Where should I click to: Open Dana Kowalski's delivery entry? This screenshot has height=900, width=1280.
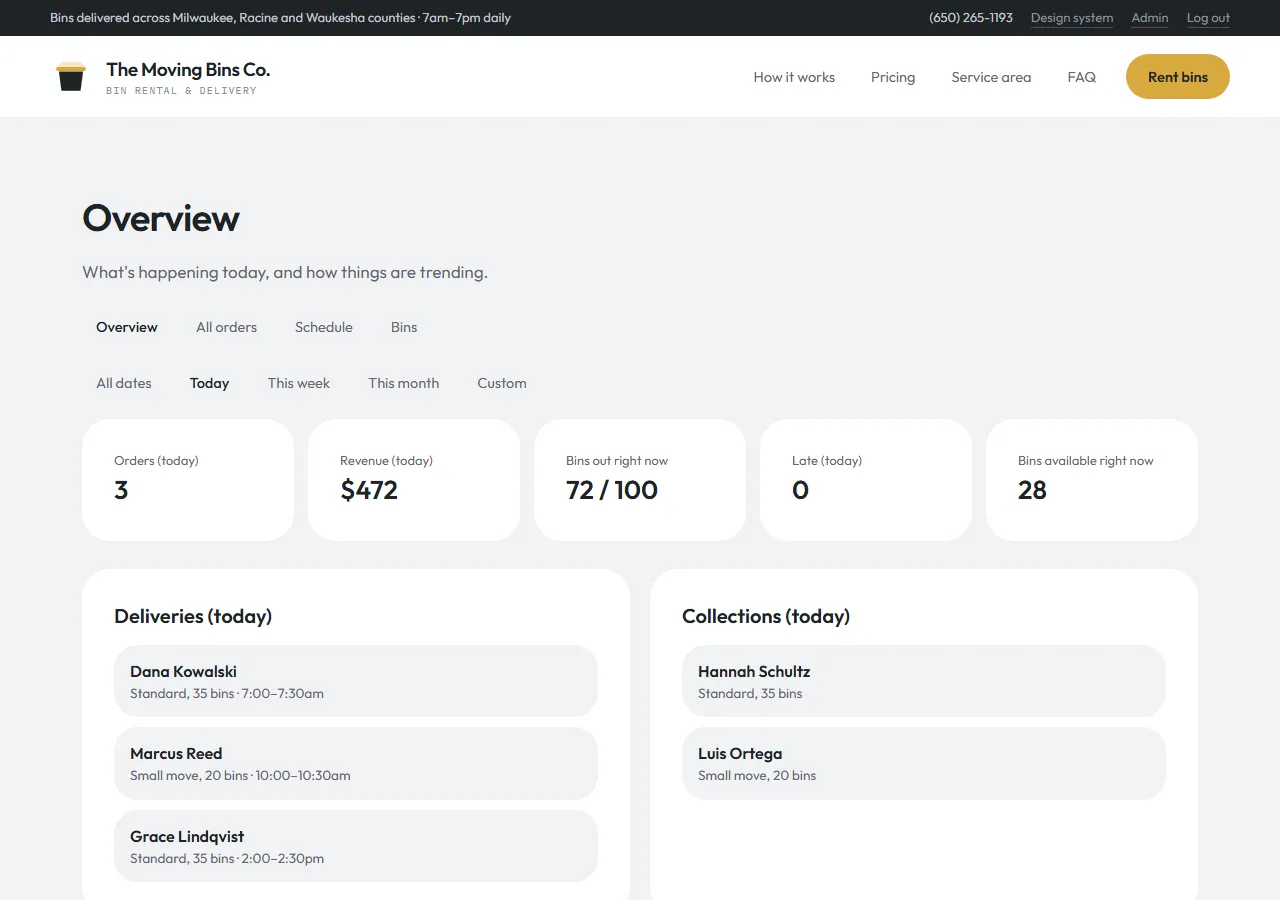point(356,681)
